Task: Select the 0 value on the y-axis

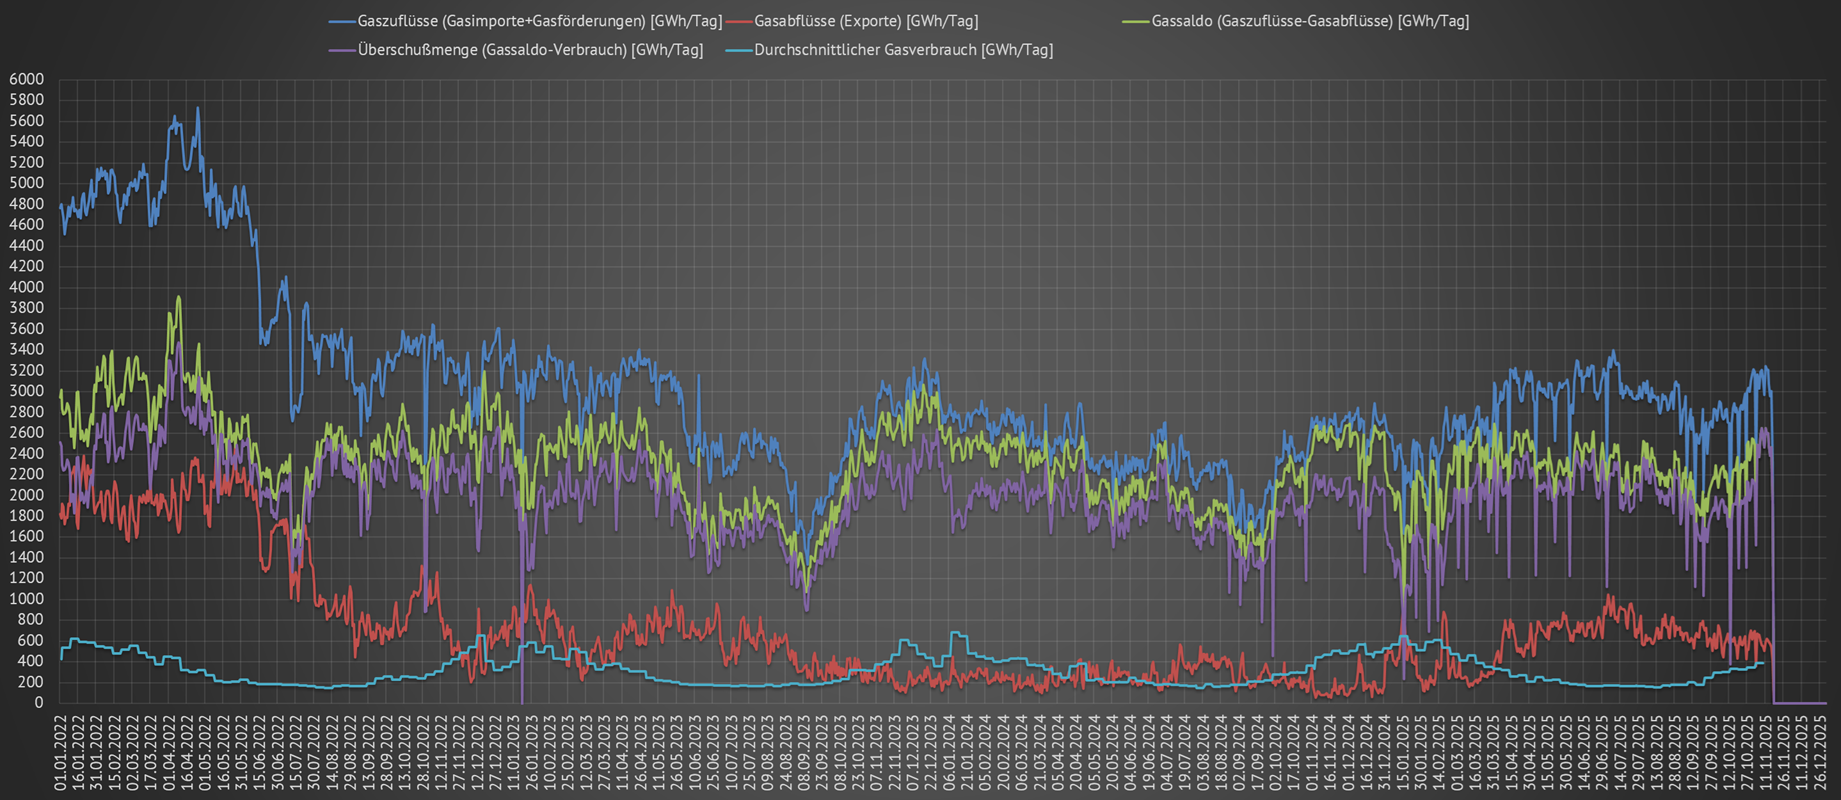Action: click(39, 703)
